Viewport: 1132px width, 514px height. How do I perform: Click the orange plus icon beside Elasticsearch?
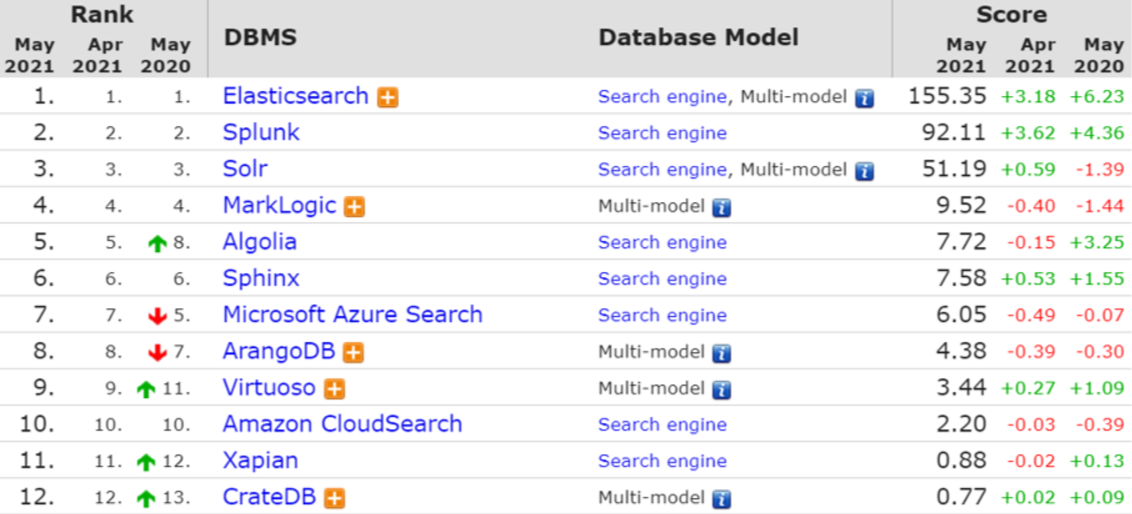pos(388,97)
